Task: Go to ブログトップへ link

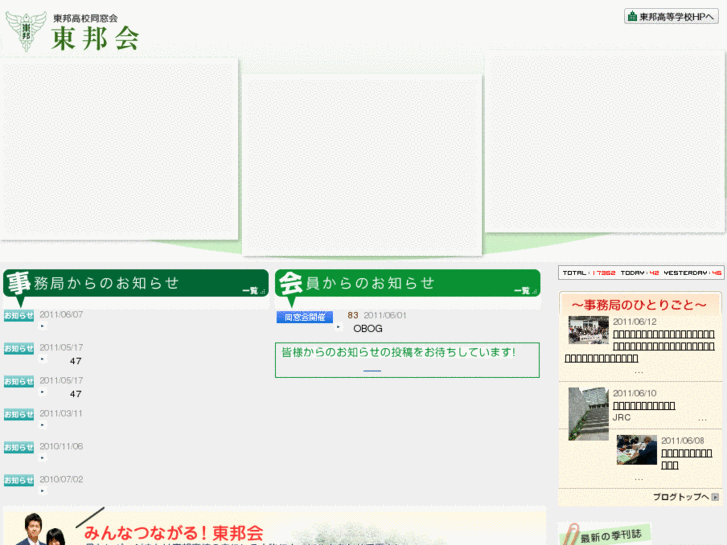Action: pos(681,497)
